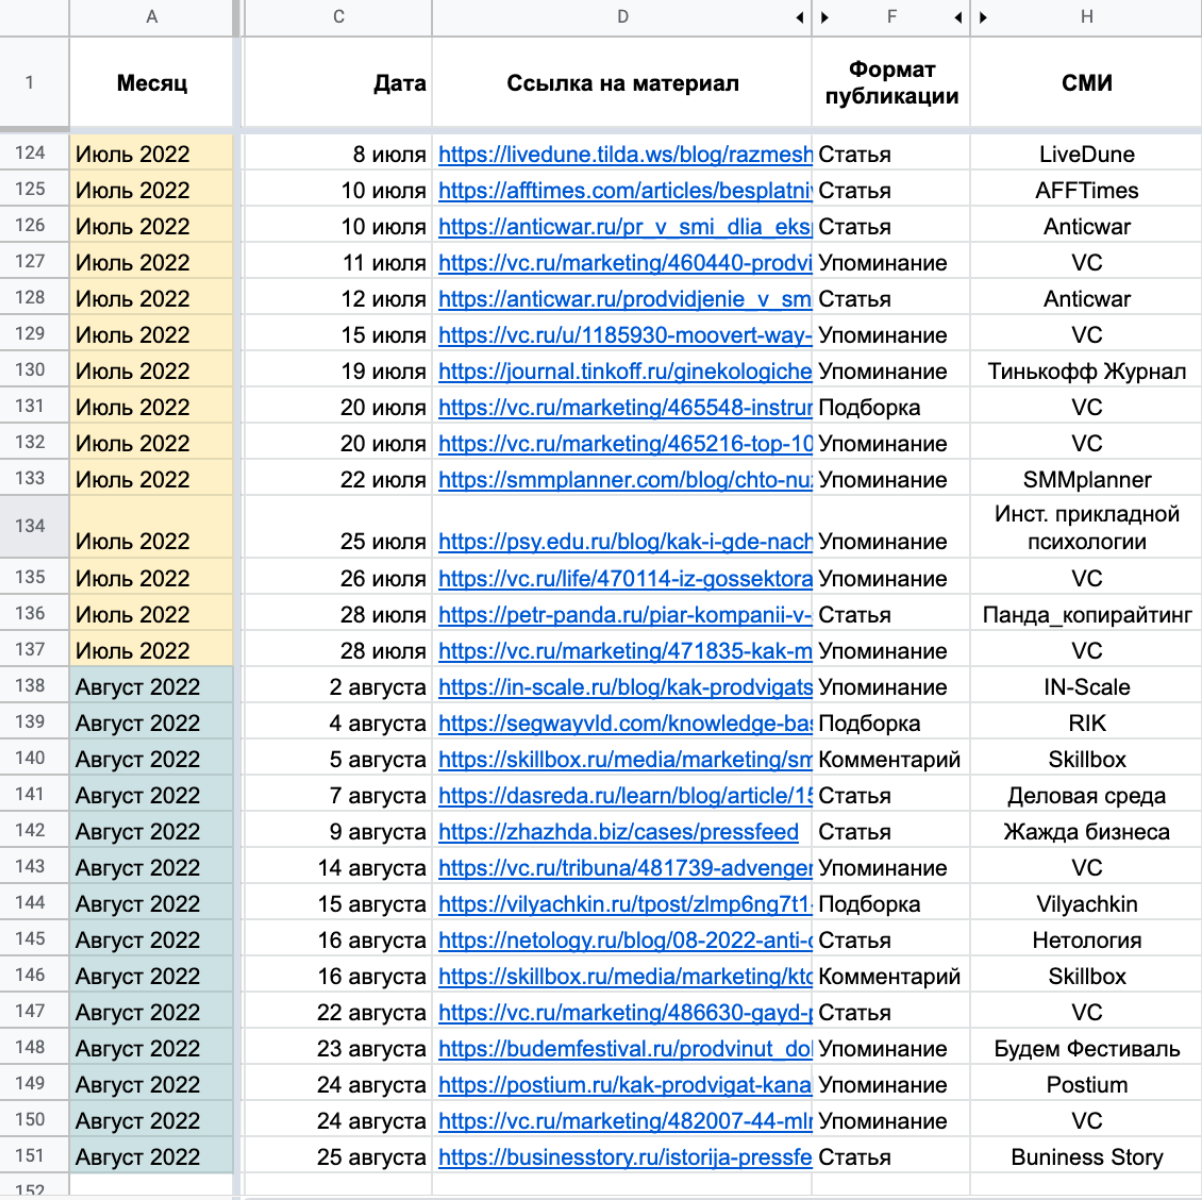Screen dimensions: 1202x1200
Task: Open the journal.tinkoff.ru link
Action: point(625,371)
